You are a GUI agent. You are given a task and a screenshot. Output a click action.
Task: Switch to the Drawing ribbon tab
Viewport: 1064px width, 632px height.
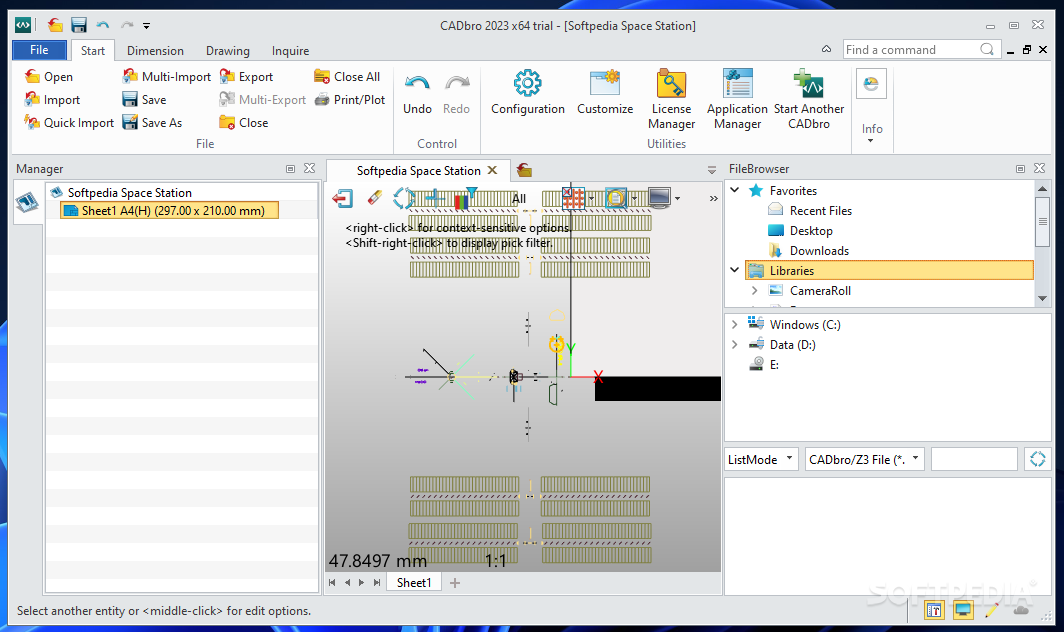click(x=228, y=50)
